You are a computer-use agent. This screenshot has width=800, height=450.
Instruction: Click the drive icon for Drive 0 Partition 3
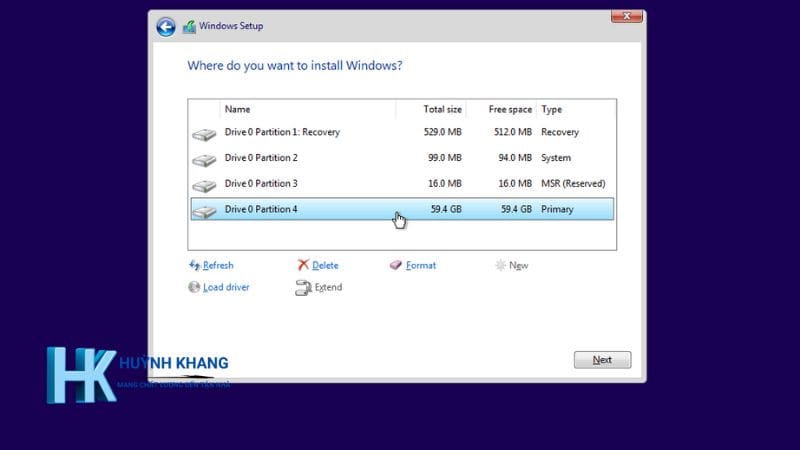pos(204,186)
